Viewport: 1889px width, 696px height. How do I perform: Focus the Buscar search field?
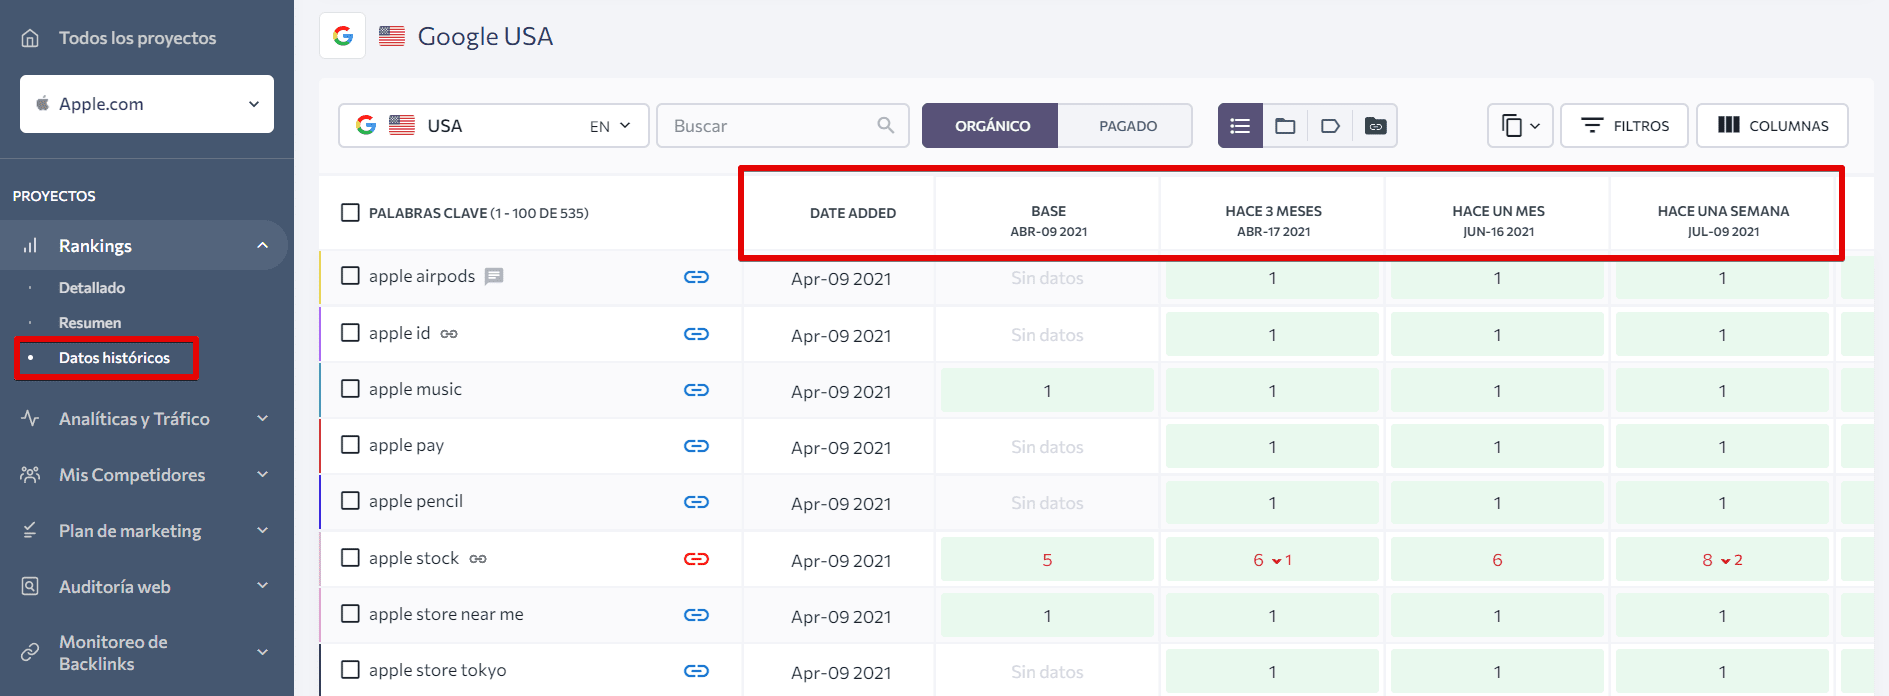(x=783, y=126)
